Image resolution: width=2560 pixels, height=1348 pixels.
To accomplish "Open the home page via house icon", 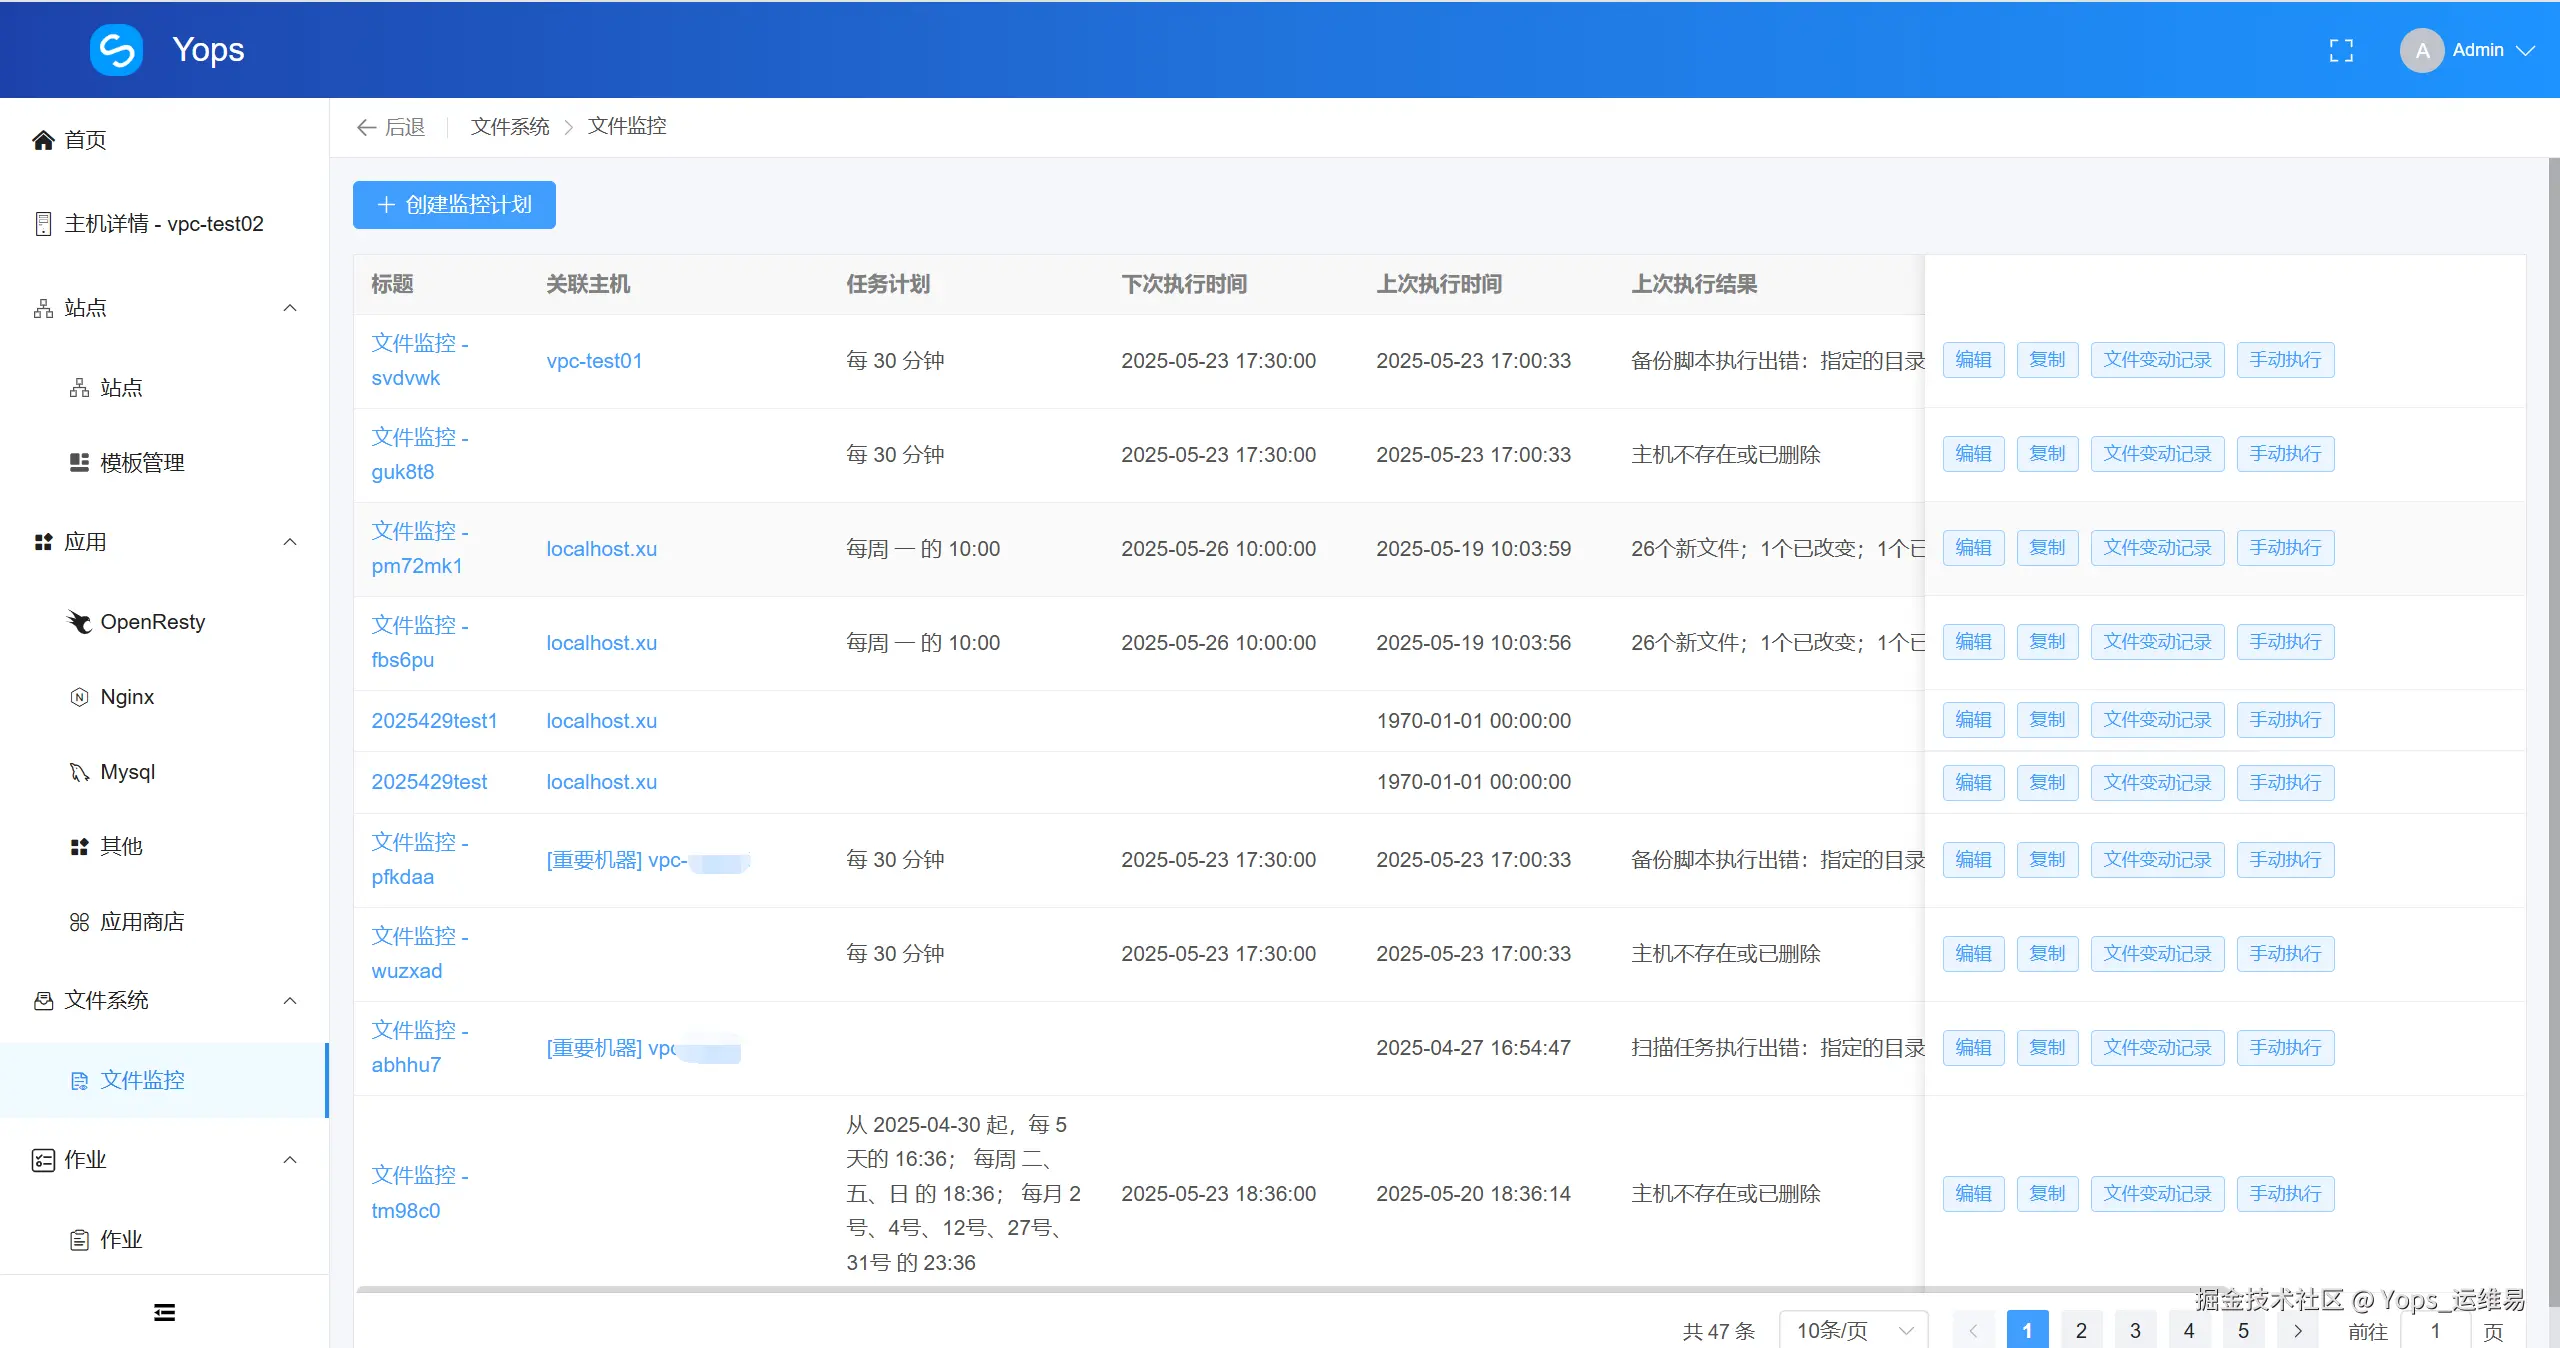I will click(43, 140).
